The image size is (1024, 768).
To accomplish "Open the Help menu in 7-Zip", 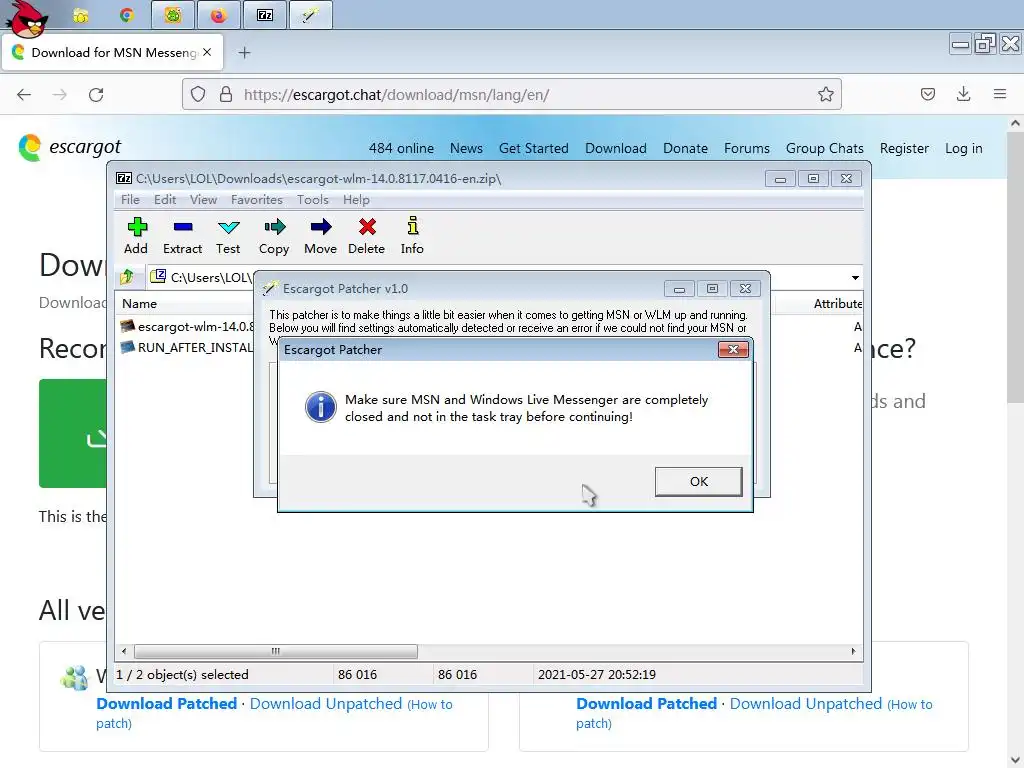I will [x=356, y=200].
